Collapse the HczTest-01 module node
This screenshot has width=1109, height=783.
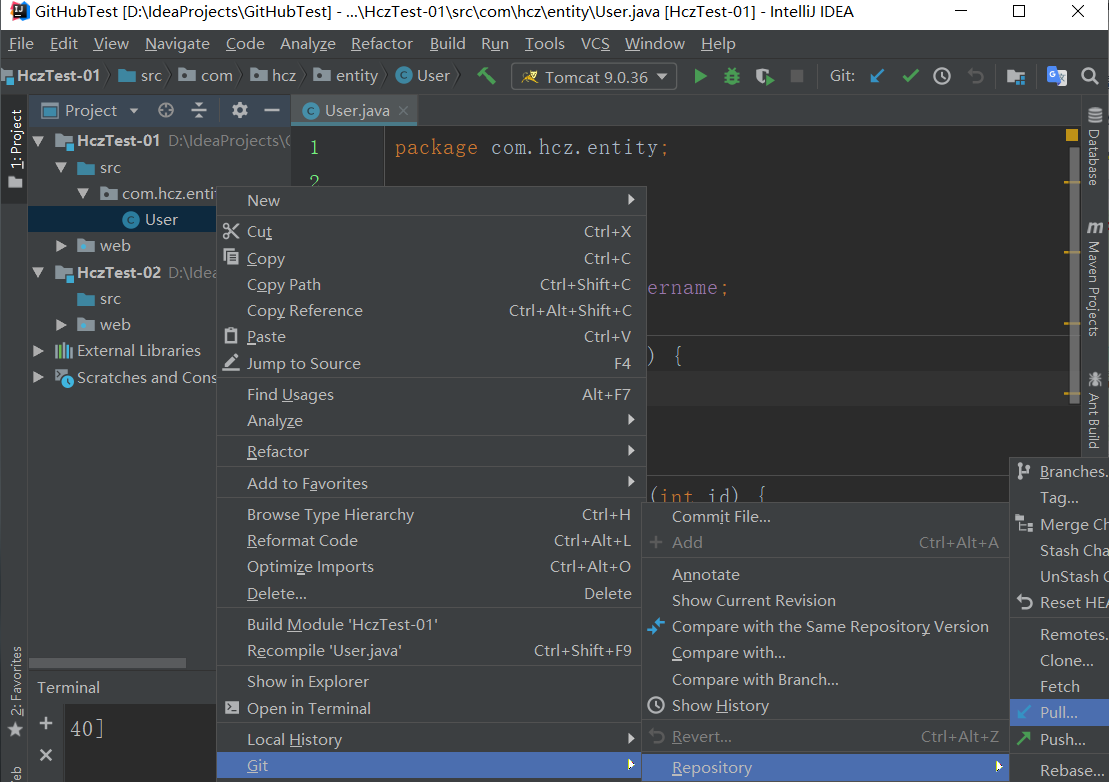tap(39, 141)
